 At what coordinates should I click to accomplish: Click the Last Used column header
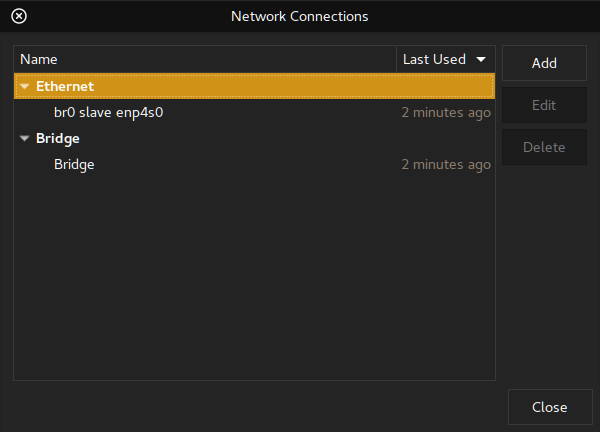click(446, 59)
